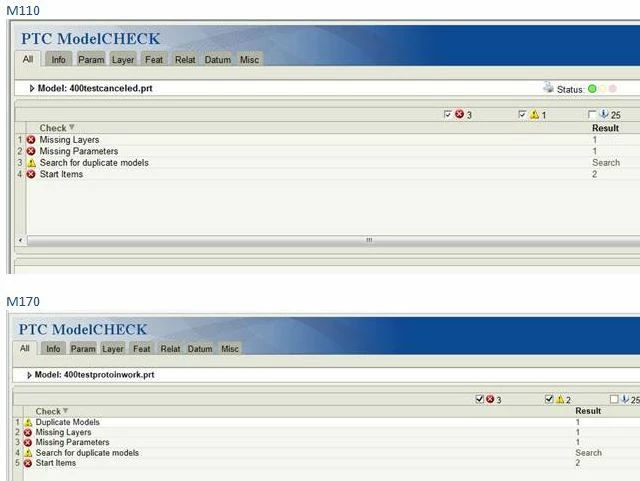Select the All tab in M170
The image size is (640, 481).
pyautogui.click(x=25, y=348)
